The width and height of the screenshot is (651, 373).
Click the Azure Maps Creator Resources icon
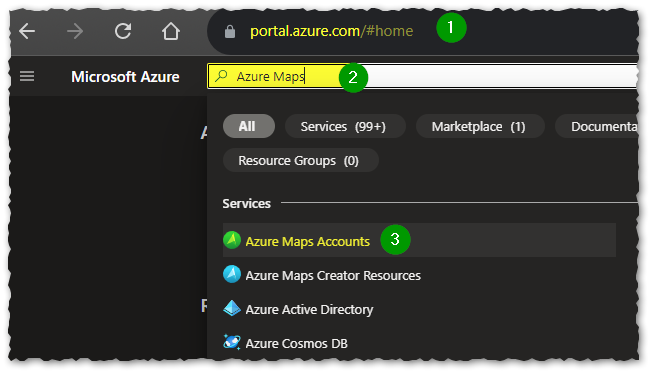(232, 274)
